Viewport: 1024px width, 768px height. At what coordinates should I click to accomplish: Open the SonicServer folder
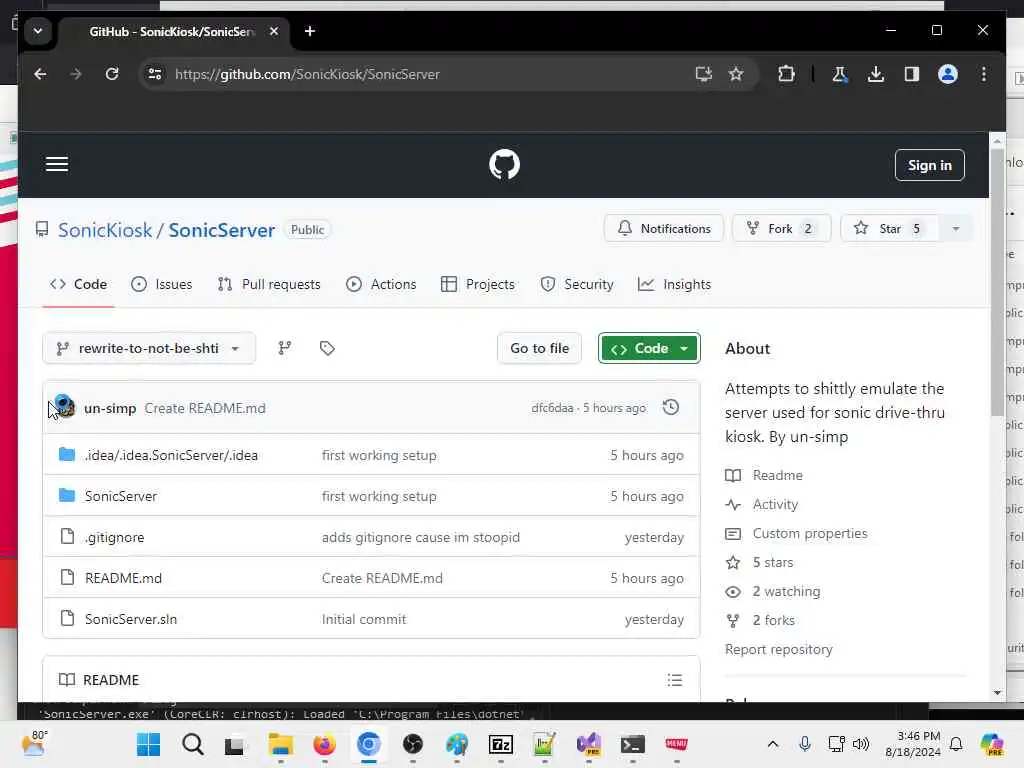pos(121,496)
